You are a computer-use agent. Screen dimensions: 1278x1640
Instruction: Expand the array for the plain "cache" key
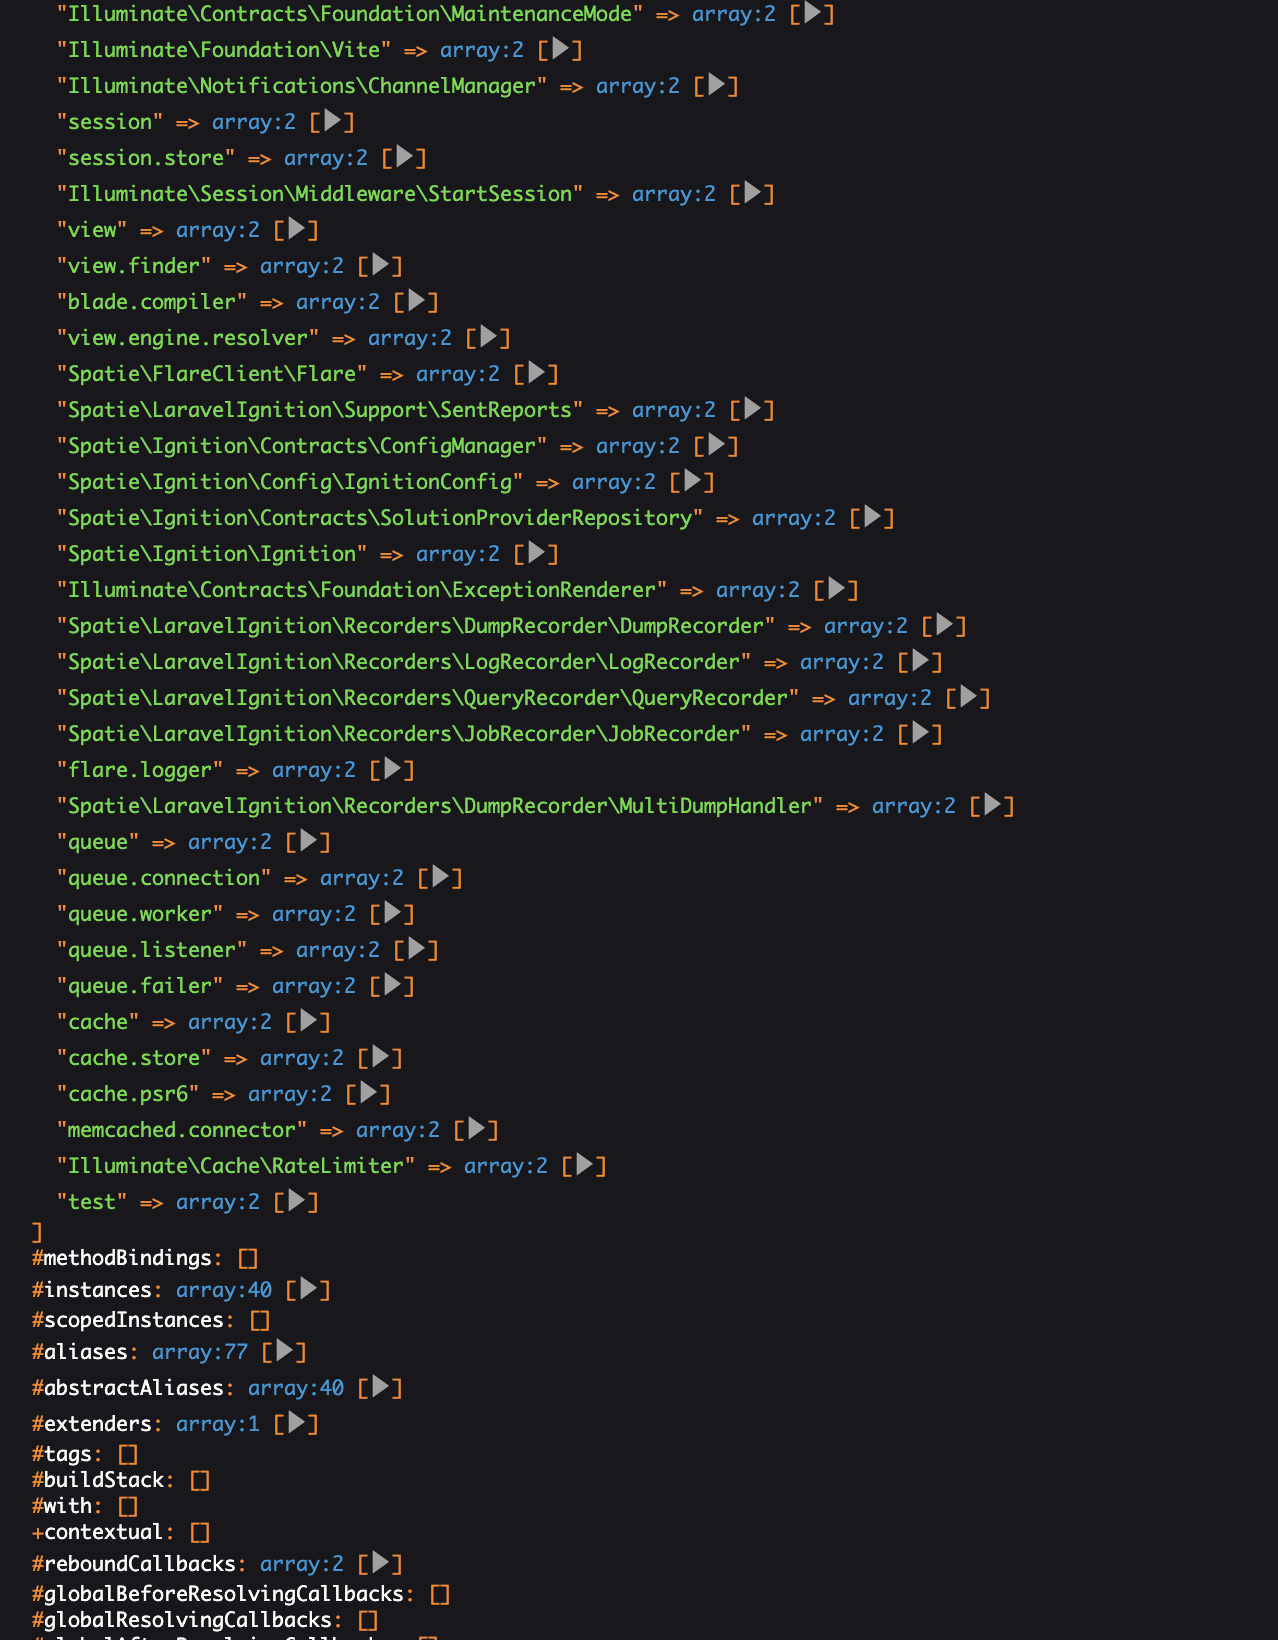point(309,1022)
